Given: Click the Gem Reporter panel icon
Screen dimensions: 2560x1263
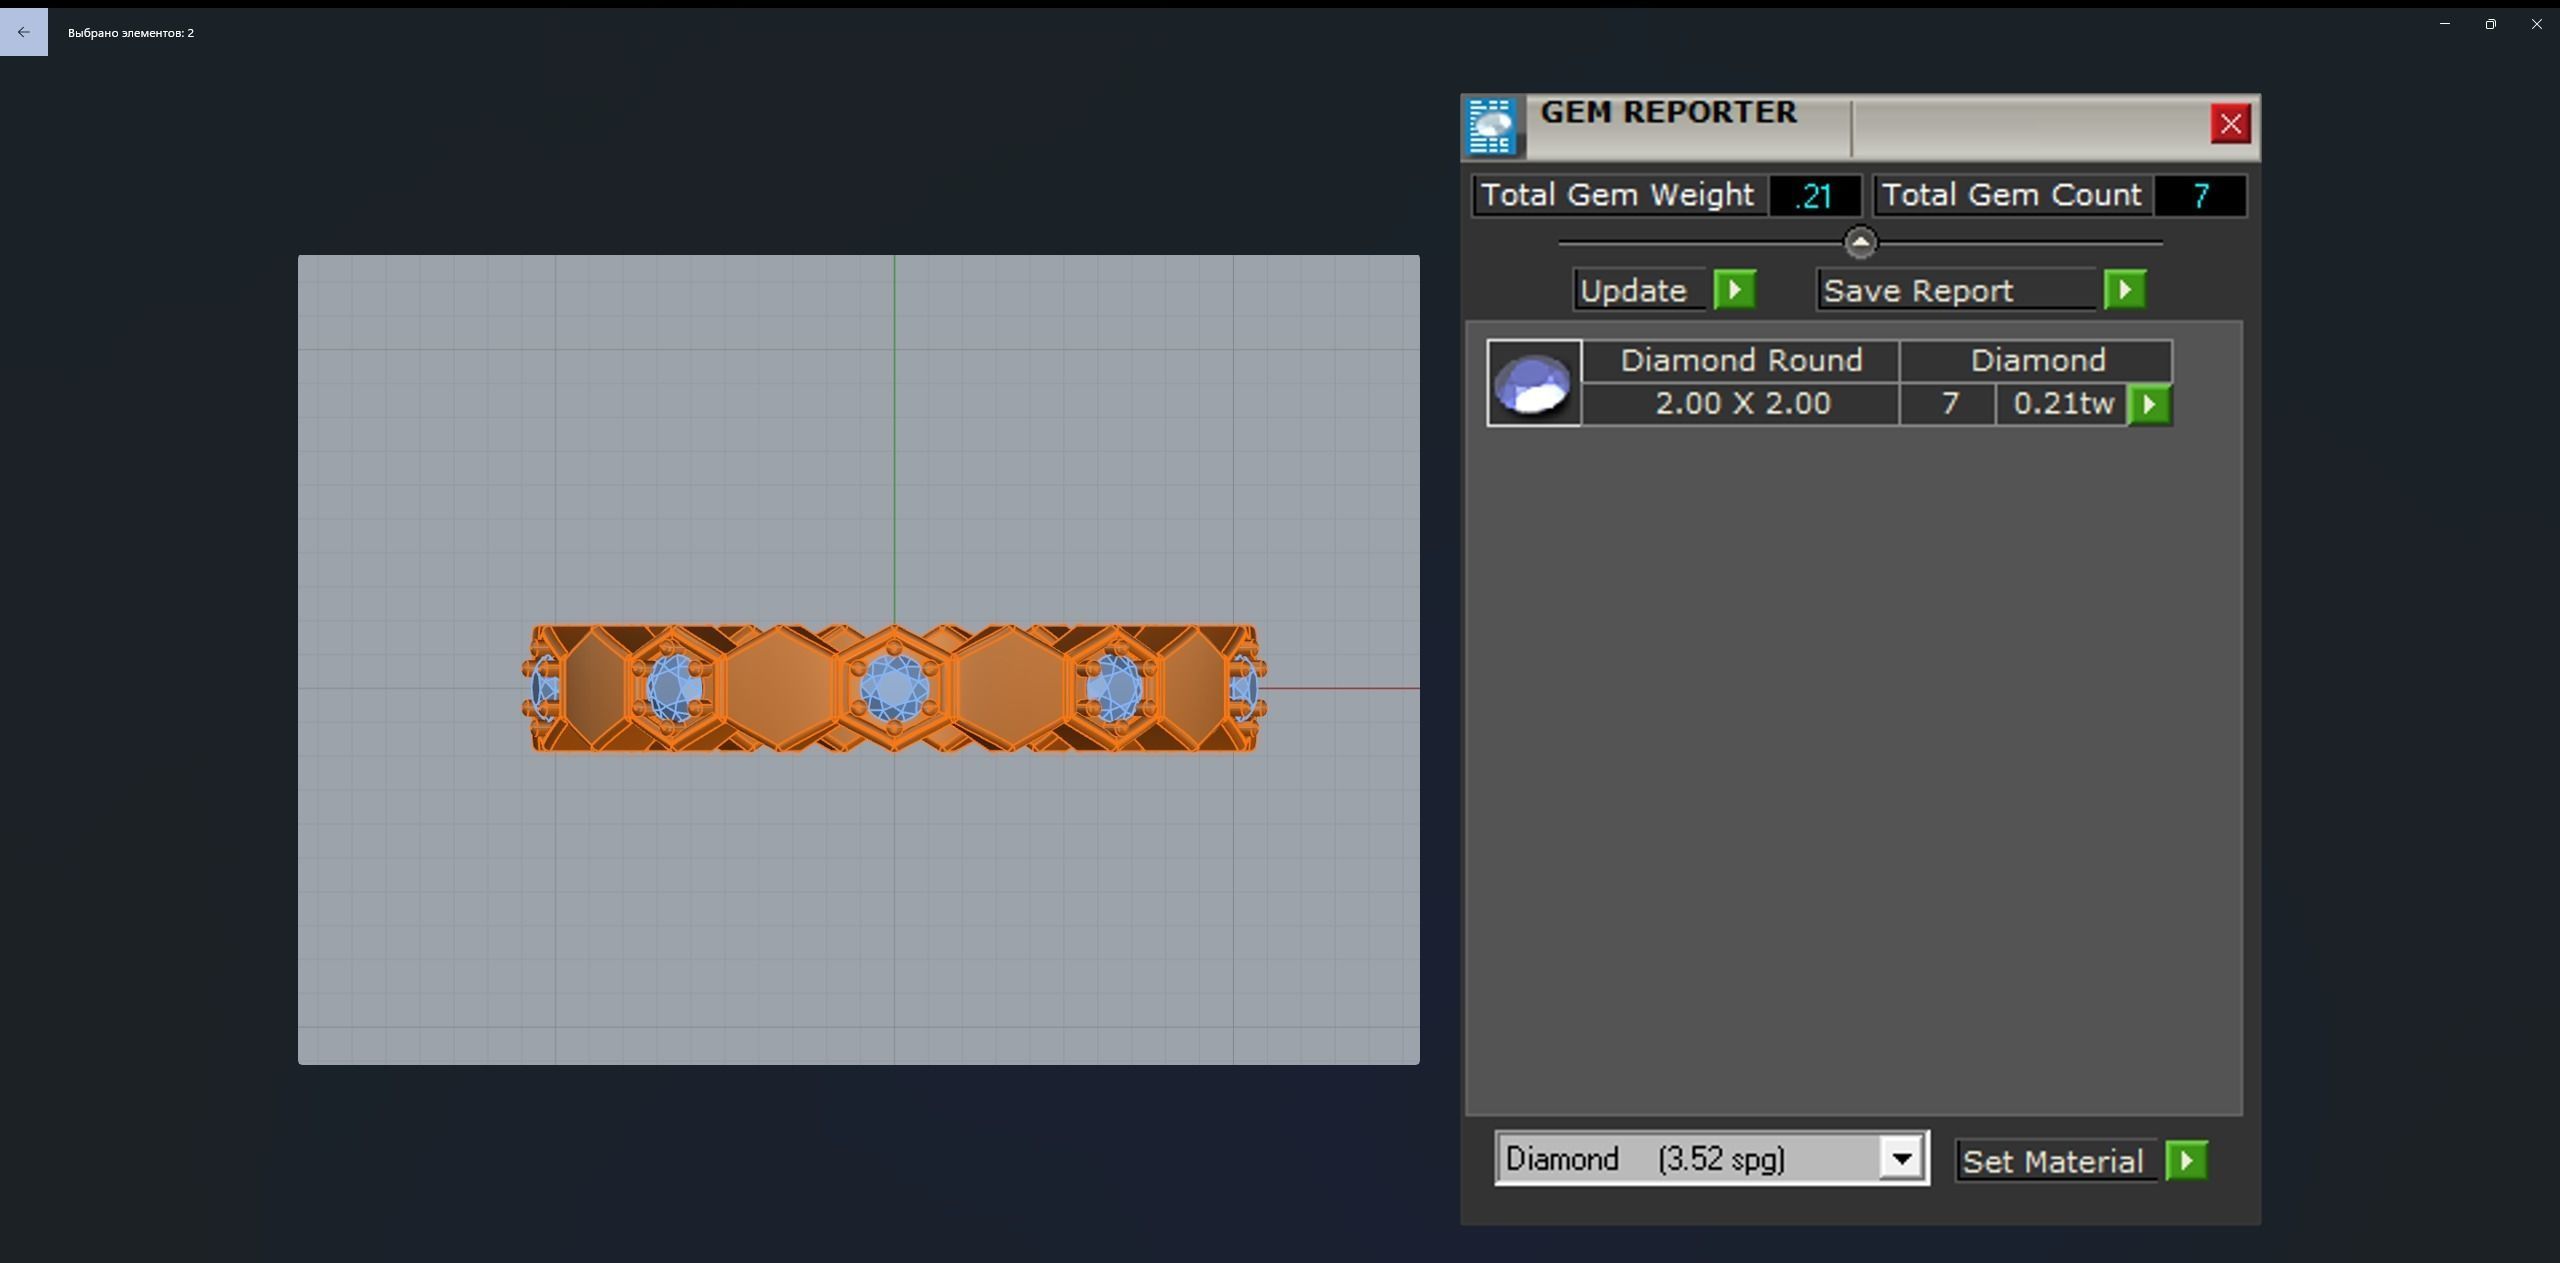Looking at the screenshot, I should pos(1491,127).
